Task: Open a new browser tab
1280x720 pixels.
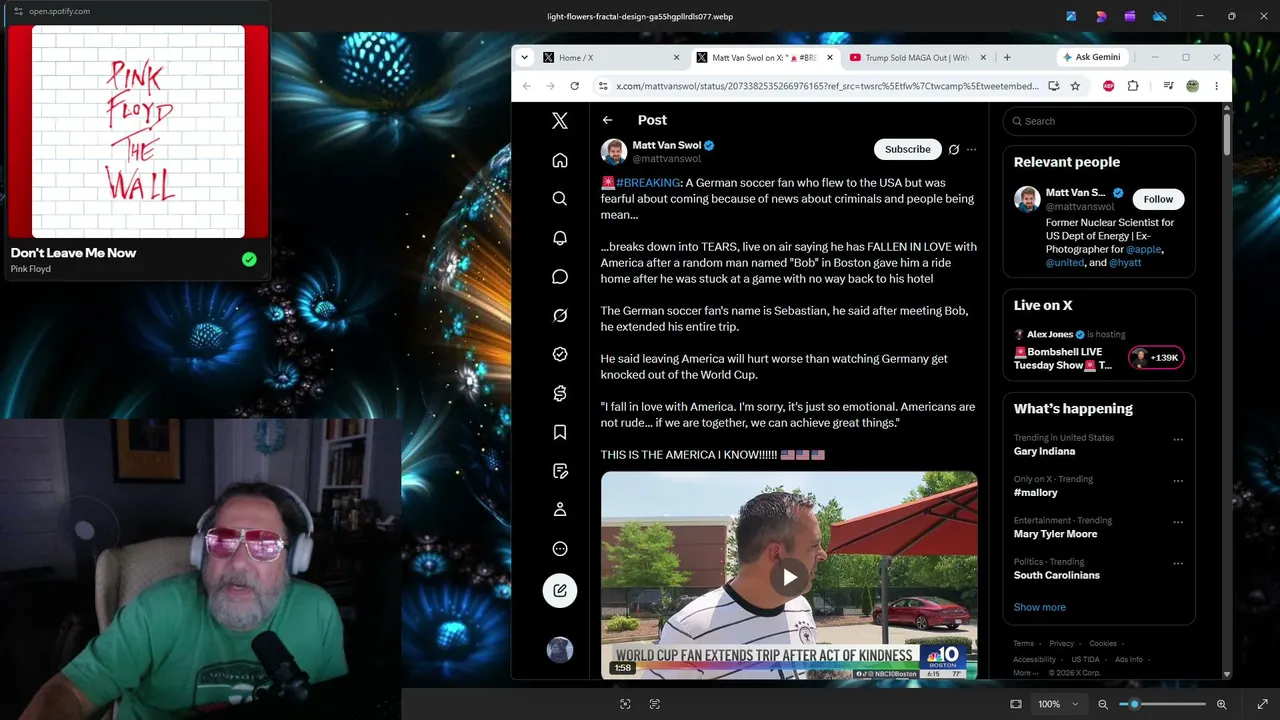Action: (x=1007, y=57)
